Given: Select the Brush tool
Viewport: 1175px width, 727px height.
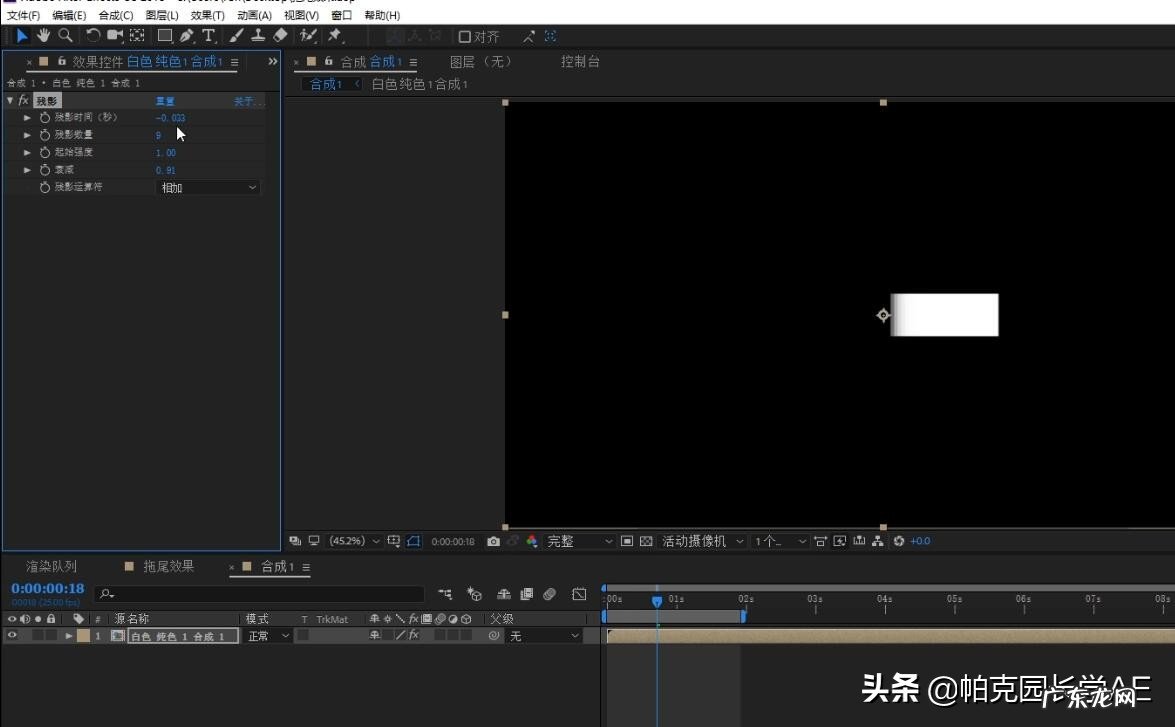Looking at the screenshot, I should (x=235, y=36).
